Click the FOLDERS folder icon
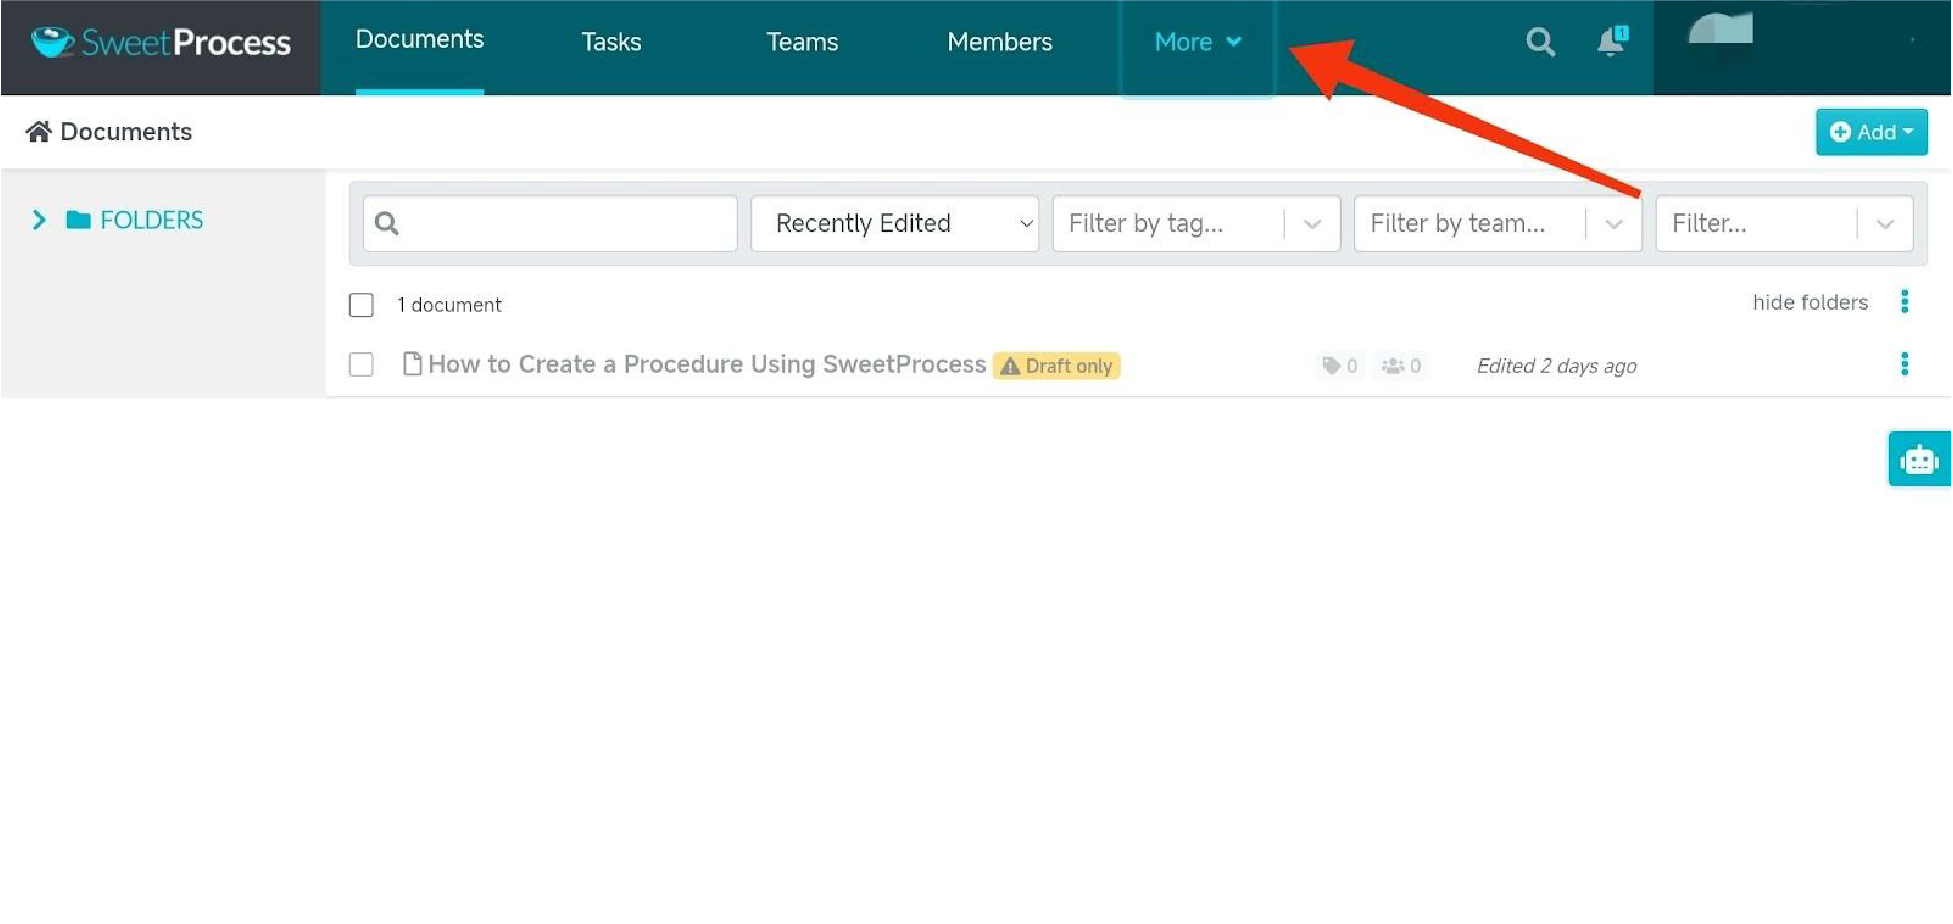This screenshot has height=924, width=1953. click(78, 220)
